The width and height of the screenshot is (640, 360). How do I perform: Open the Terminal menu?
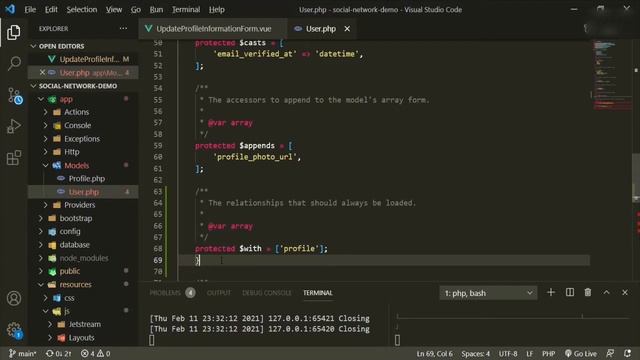pyautogui.click(x=186, y=9)
